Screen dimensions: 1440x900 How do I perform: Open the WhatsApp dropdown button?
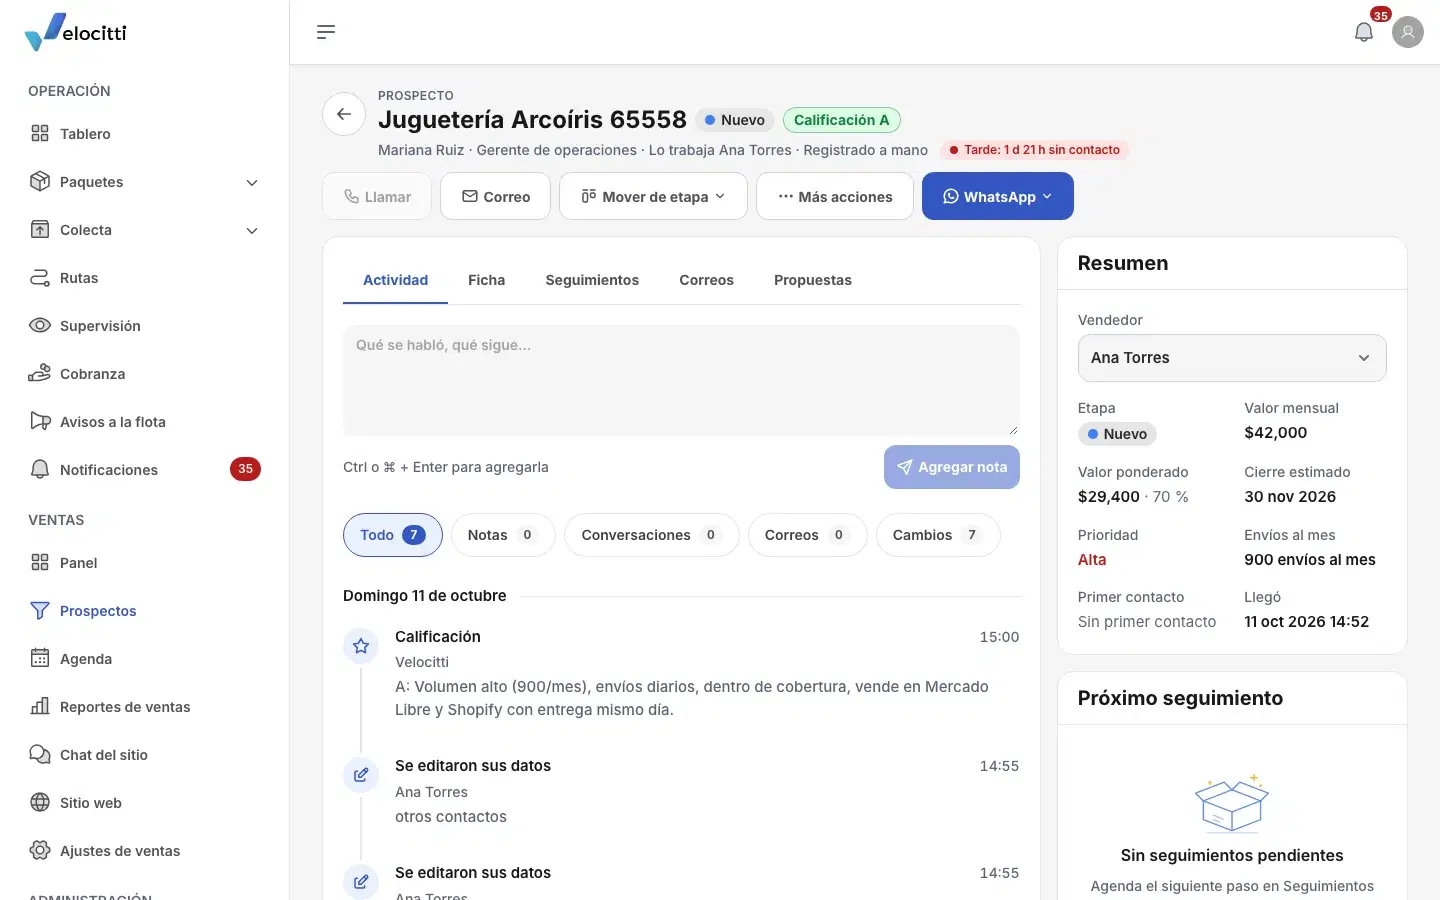click(x=998, y=196)
